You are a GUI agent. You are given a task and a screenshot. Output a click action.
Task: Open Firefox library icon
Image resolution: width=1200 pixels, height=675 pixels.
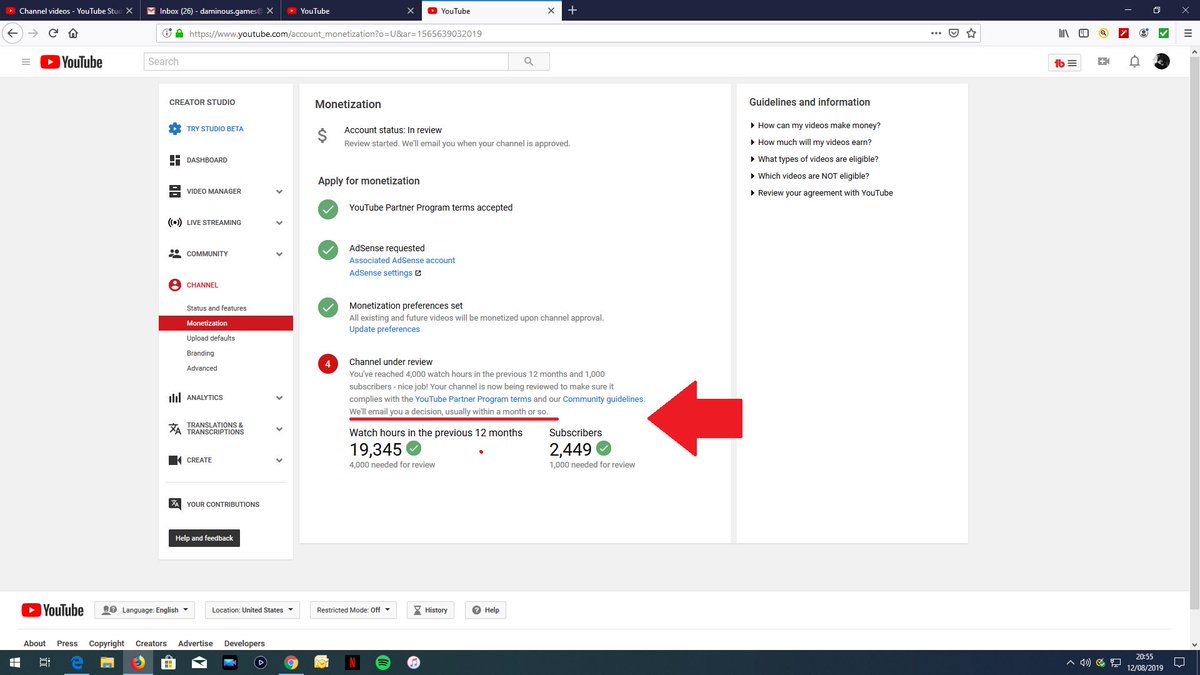1063,32
